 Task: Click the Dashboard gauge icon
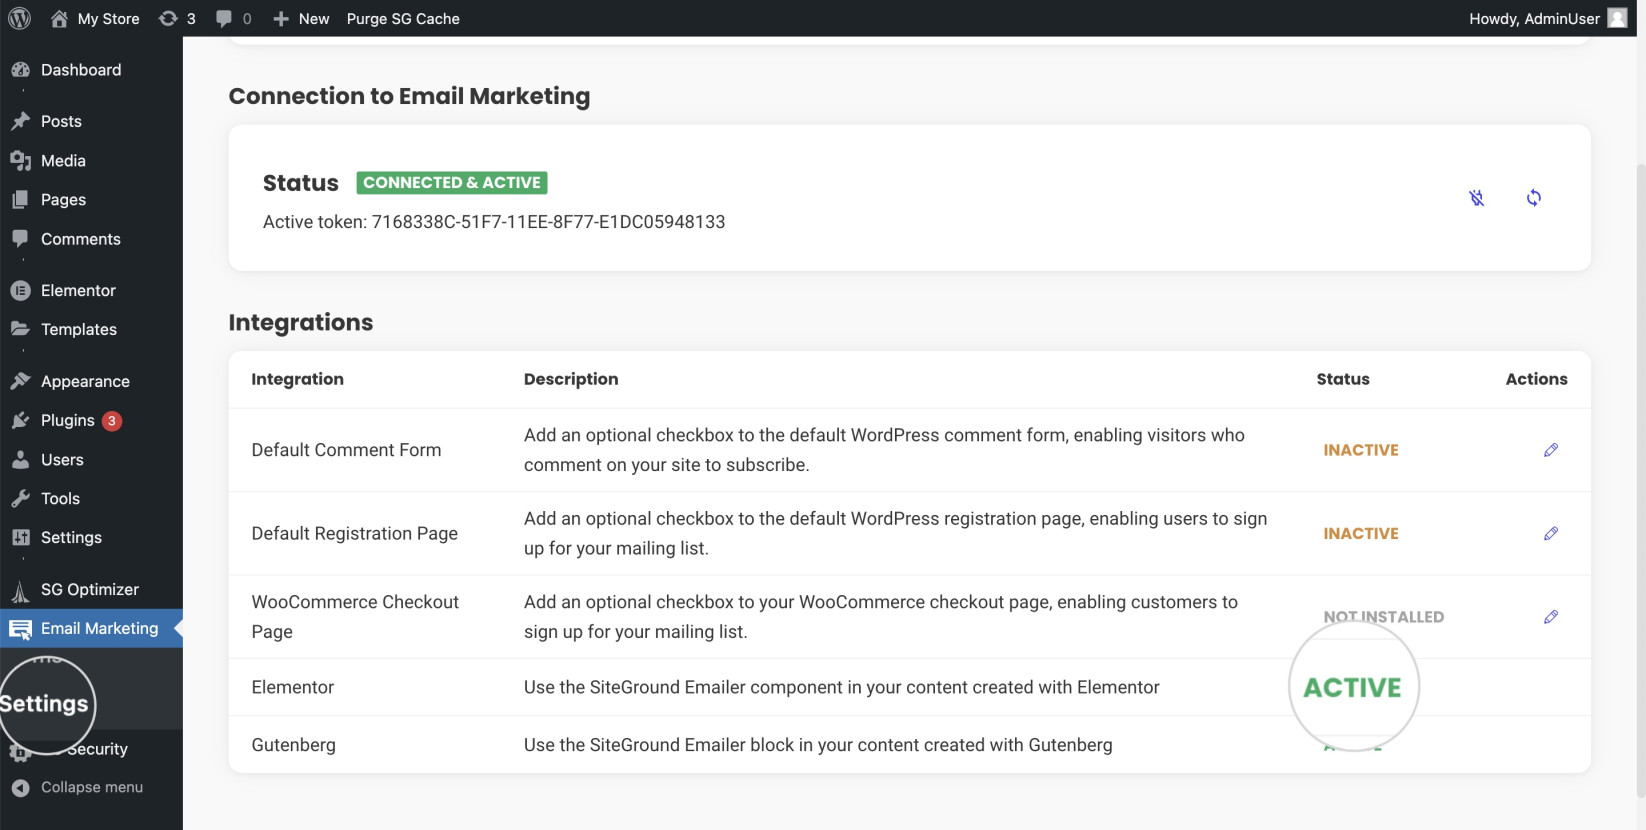tap(20, 69)
